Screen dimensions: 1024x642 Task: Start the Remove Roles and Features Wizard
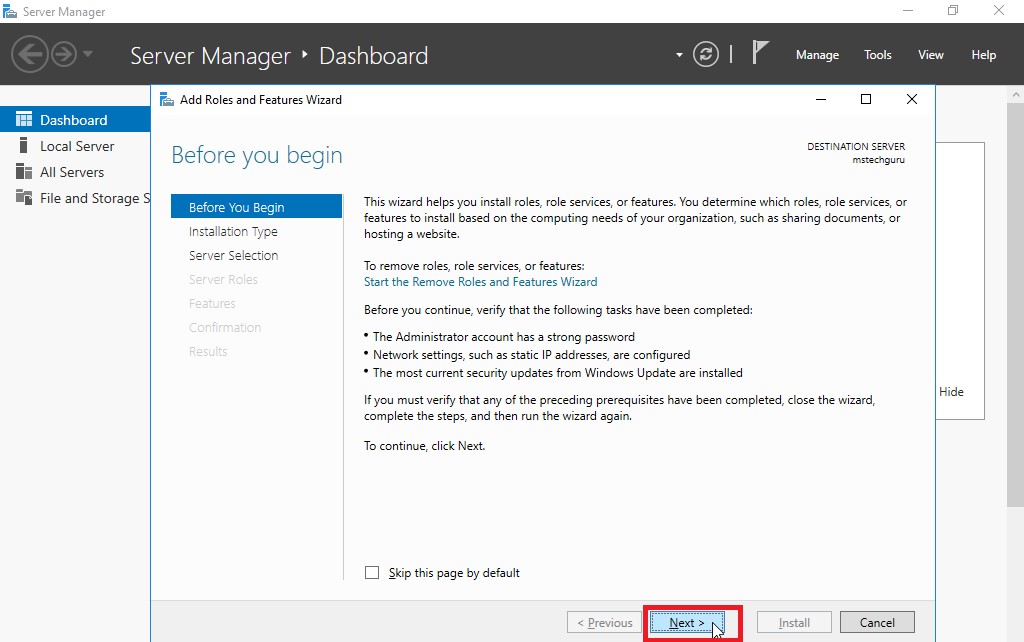(480, 281)
